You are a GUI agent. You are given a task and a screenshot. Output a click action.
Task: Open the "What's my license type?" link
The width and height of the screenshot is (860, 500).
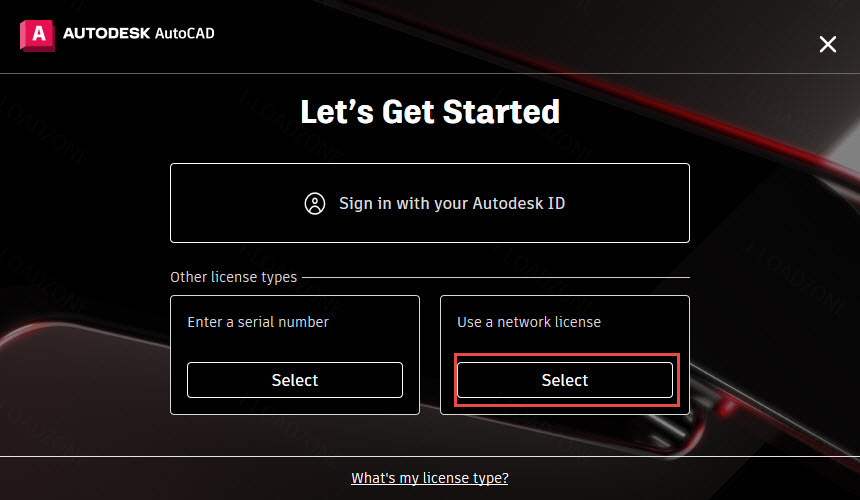[x=430, y=478]
